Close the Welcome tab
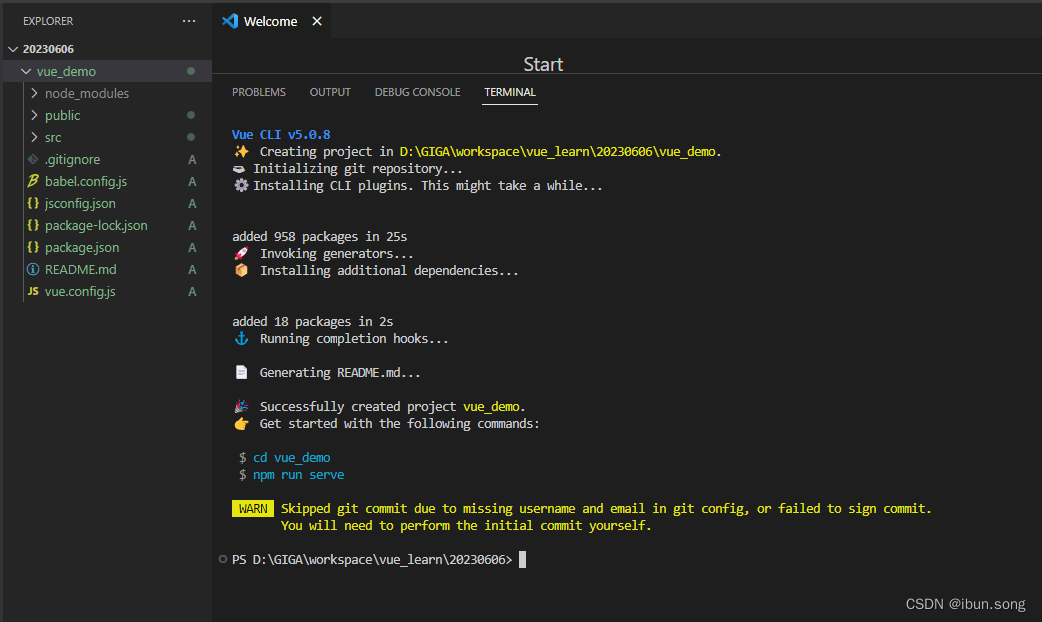 tap(317, 21)
